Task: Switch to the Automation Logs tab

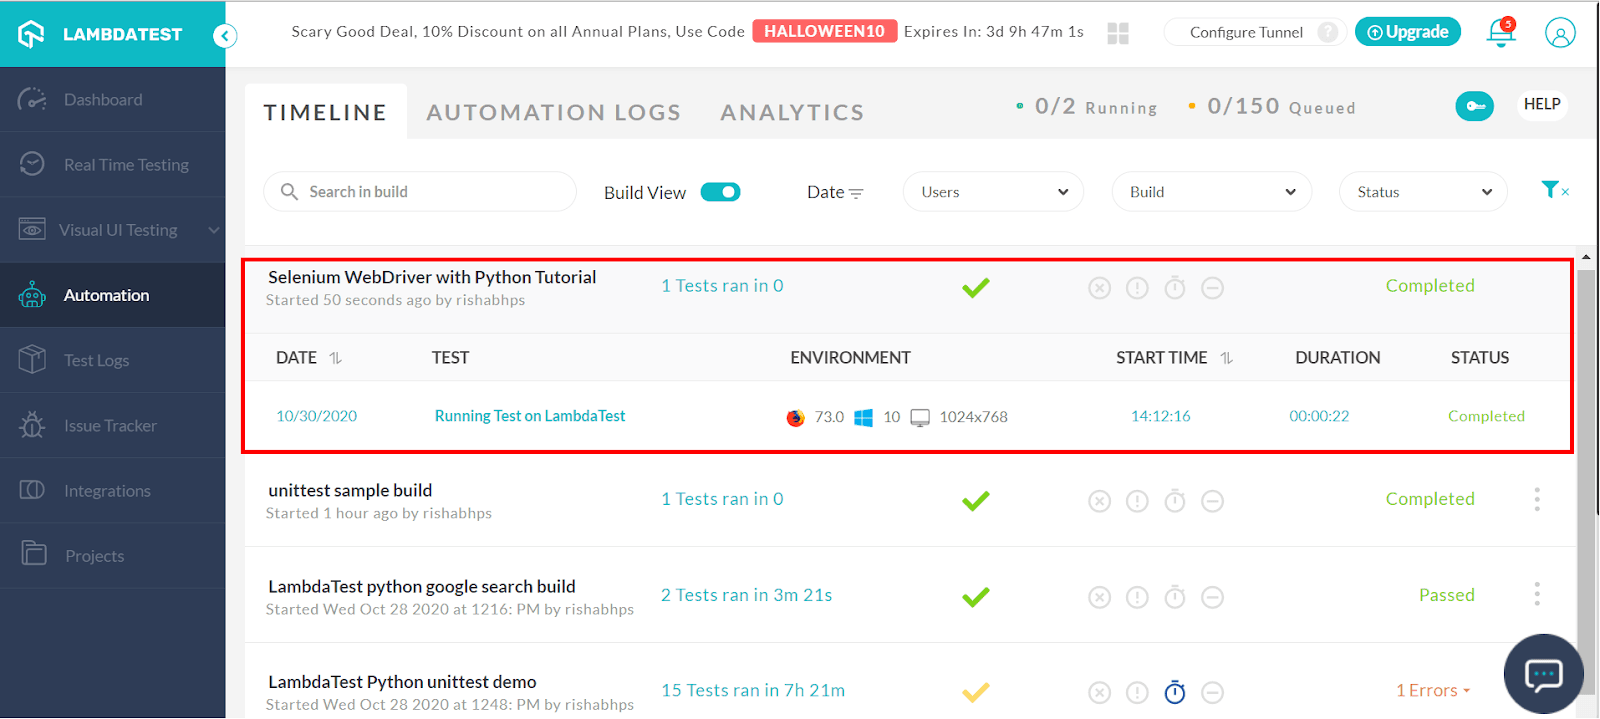Action: [553, 113]
